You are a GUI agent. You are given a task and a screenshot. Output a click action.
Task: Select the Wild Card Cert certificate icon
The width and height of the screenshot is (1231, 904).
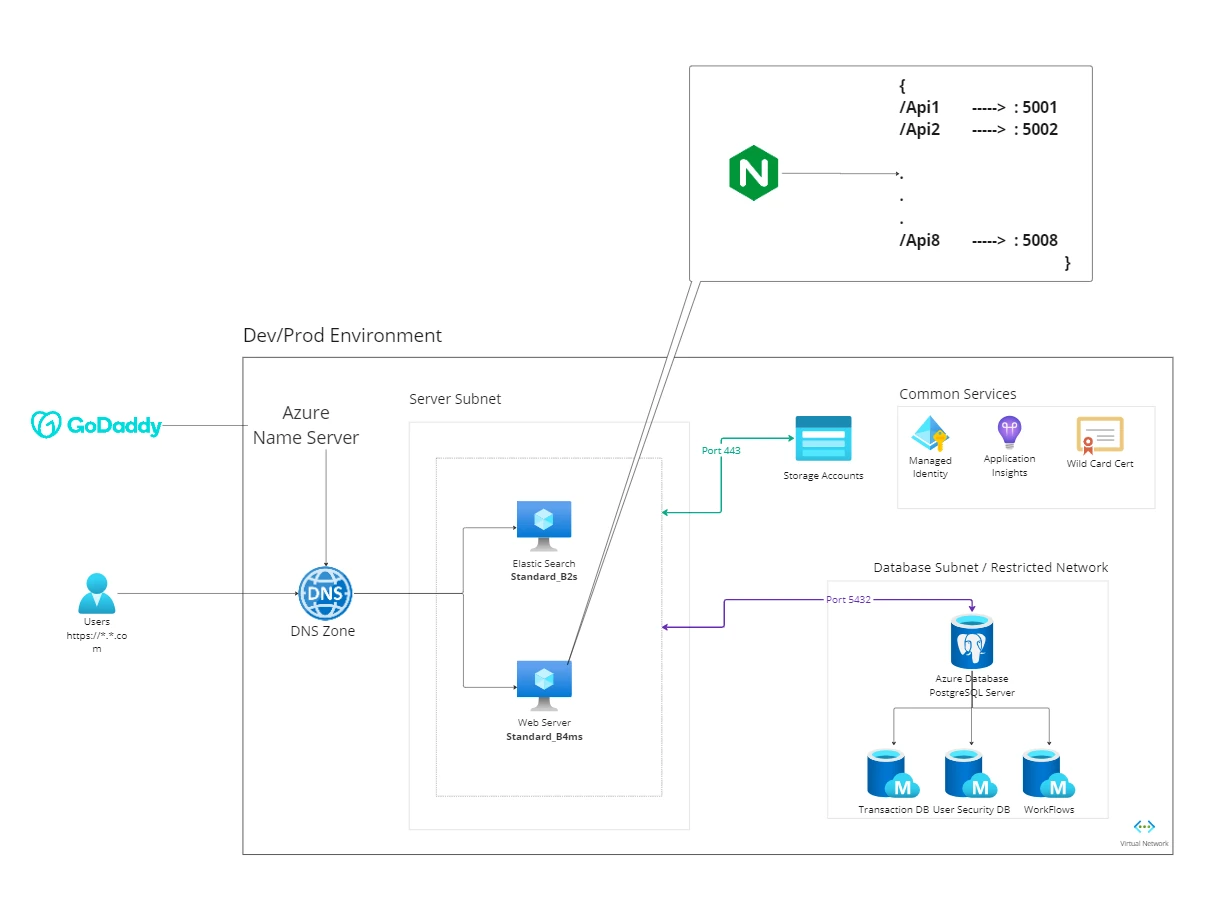[x=1100, y=436]
